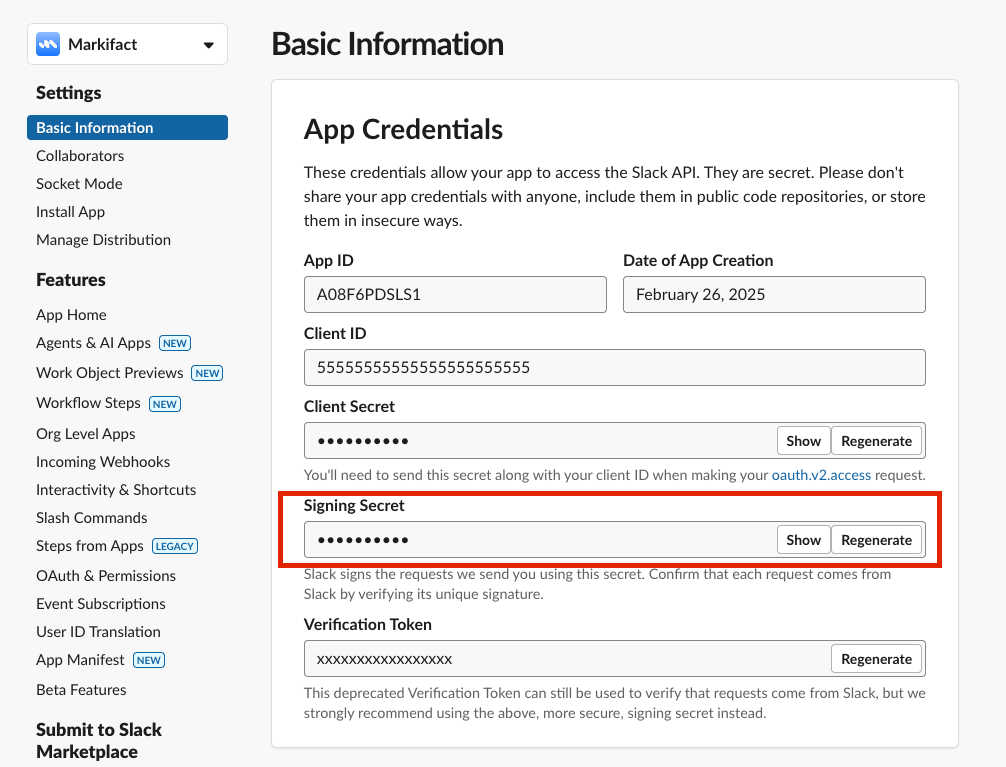The image size is (1006, 767).
Task: Open User ID Translation page
Action: click(98, 632)
